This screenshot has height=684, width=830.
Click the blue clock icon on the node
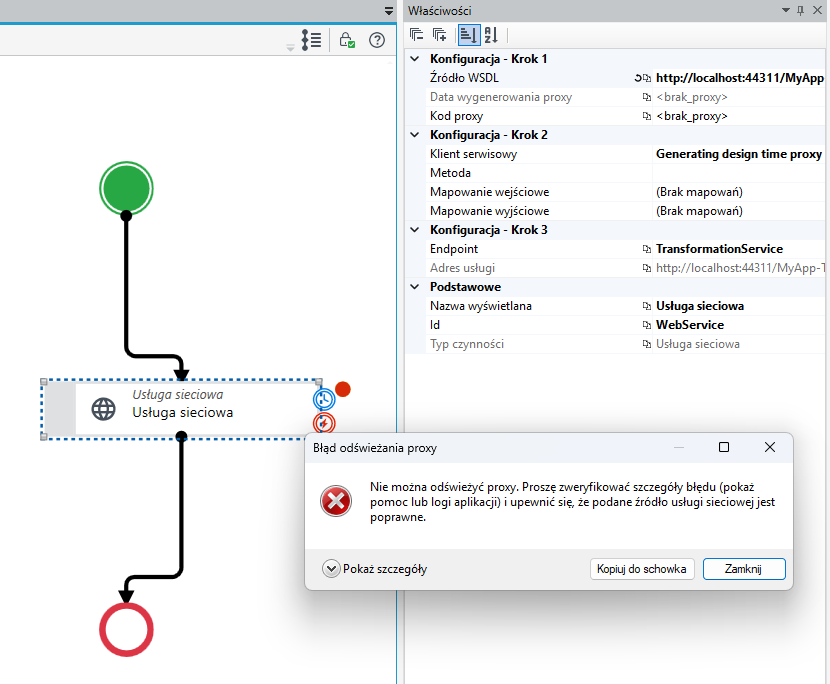[324, 399]
